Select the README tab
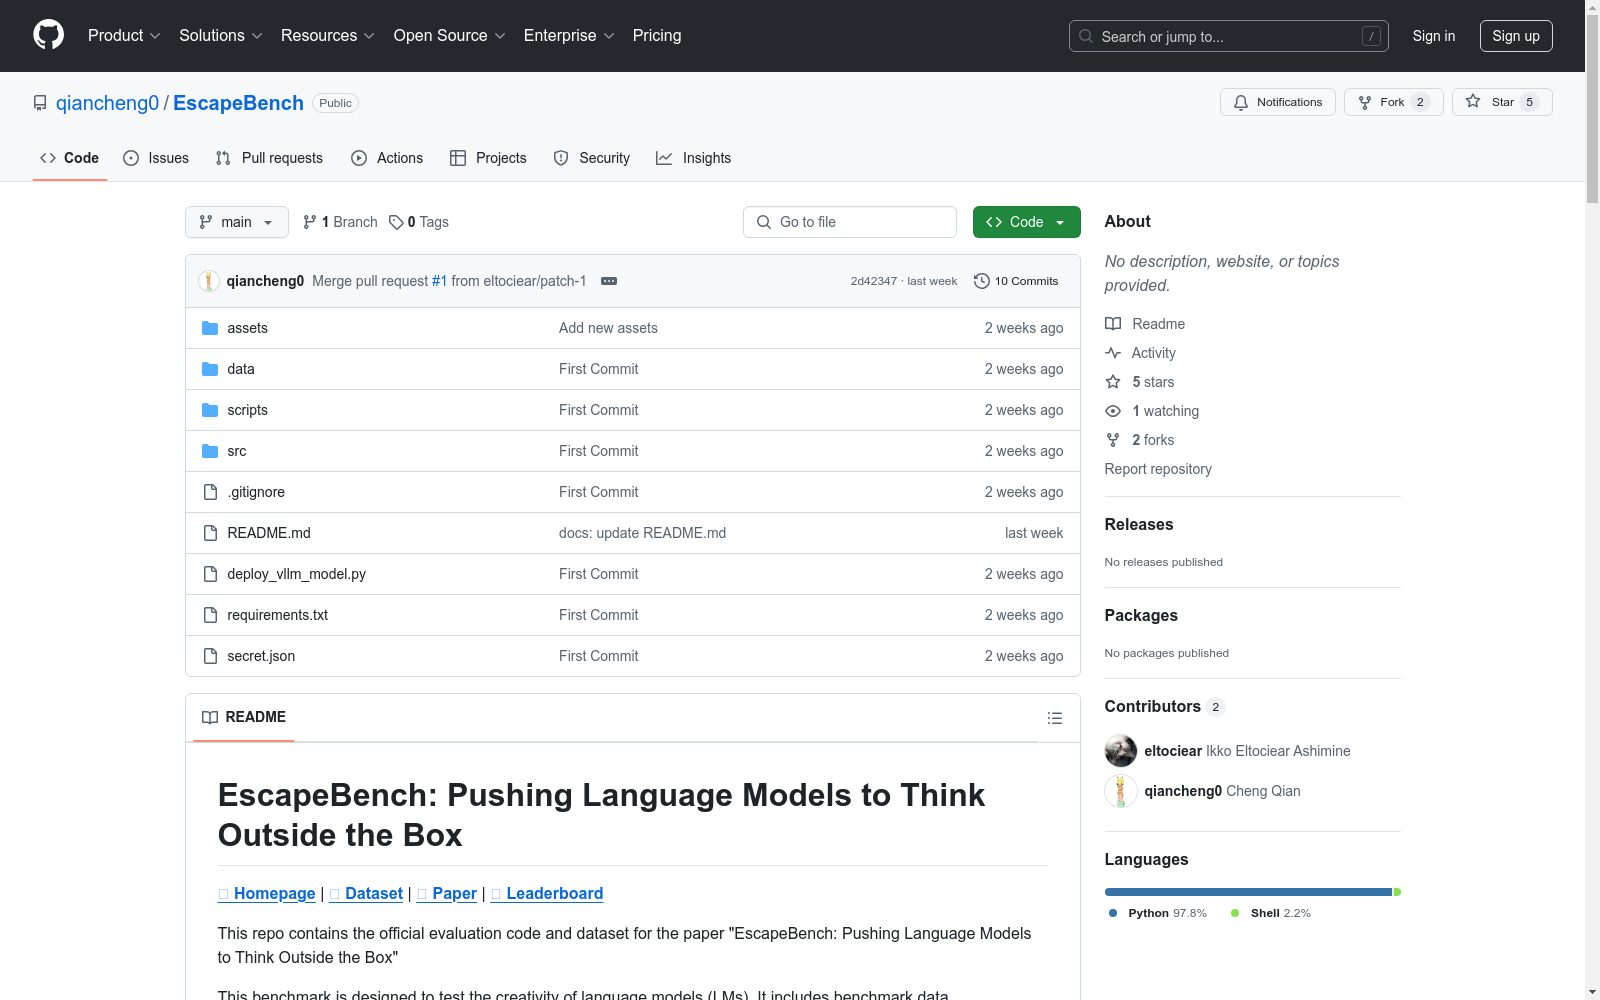Screen dimensions: 1600x1000 pos(244,717)
